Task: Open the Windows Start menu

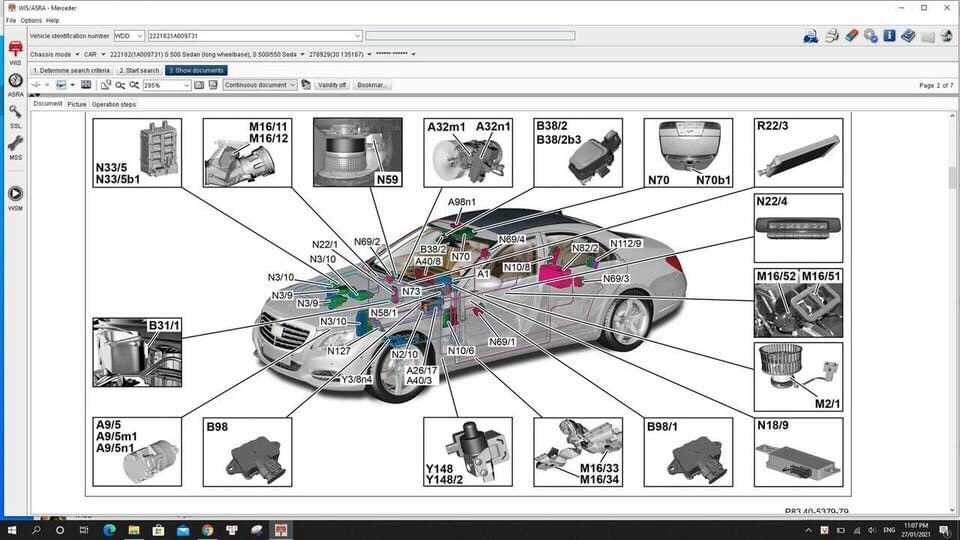Action: [x=12, y=530]
